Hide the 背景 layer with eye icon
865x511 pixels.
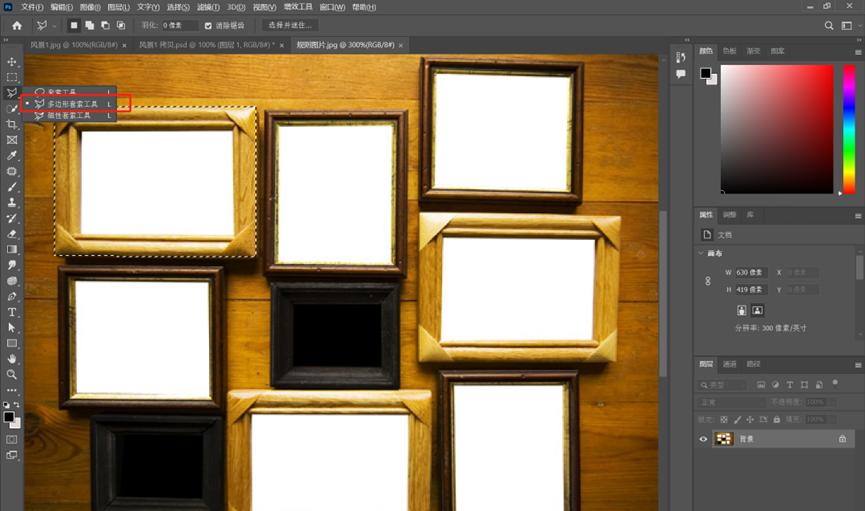coord(703,439)
